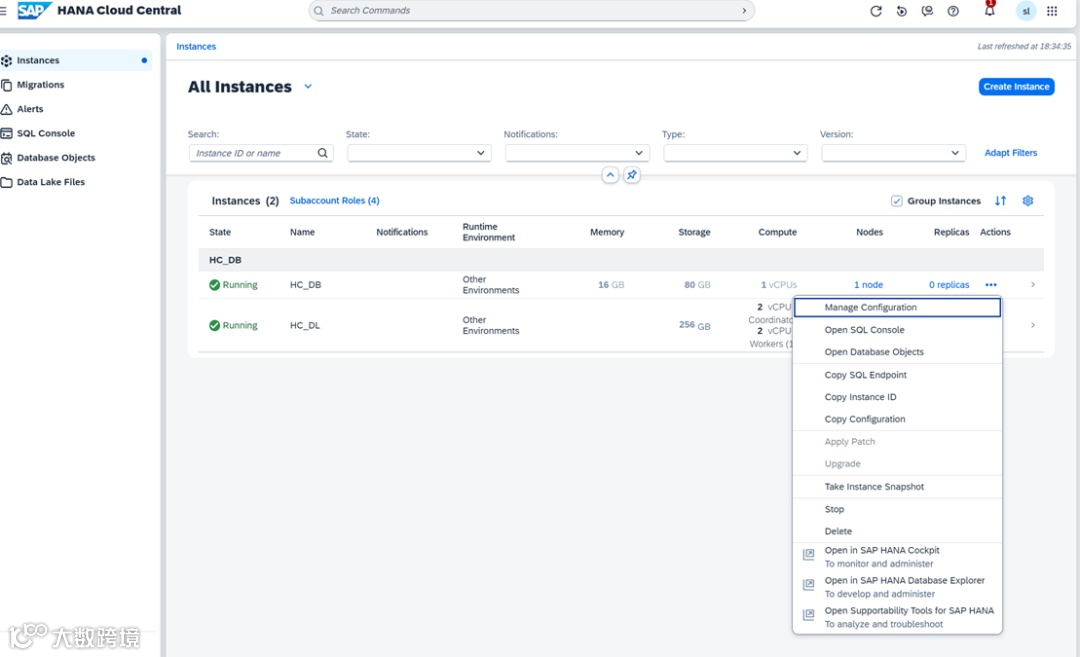1080x657 pixels.
Task: Click Running status of HC_DL
Action: 233,325
